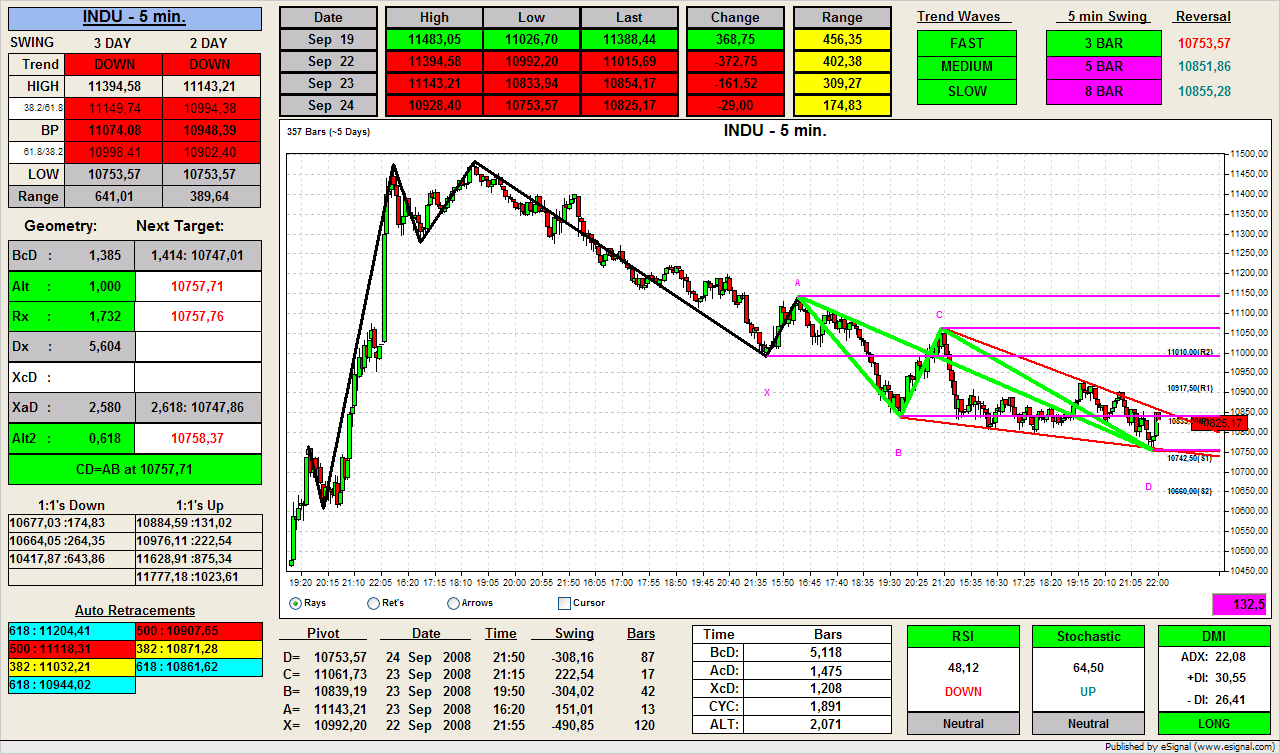Click the next target '2,618: 10747,86'
The width and height of the screenshot is (1280, 754).
pyautogui.click(x=197, y=407)
